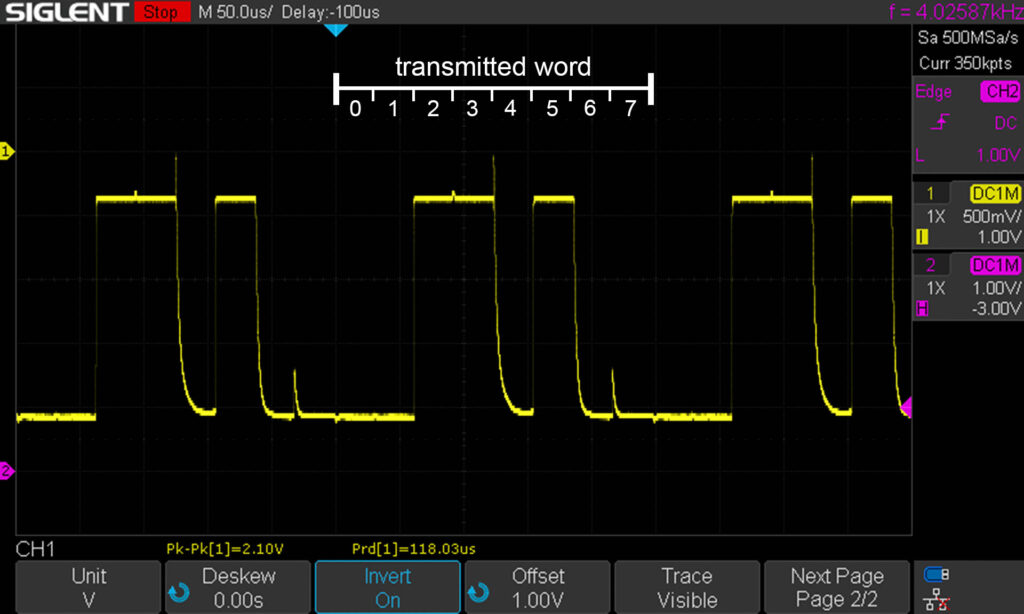Screen dimensions: 1024x614
Task: Toggle the Invert On option
Action: [387, 587]
